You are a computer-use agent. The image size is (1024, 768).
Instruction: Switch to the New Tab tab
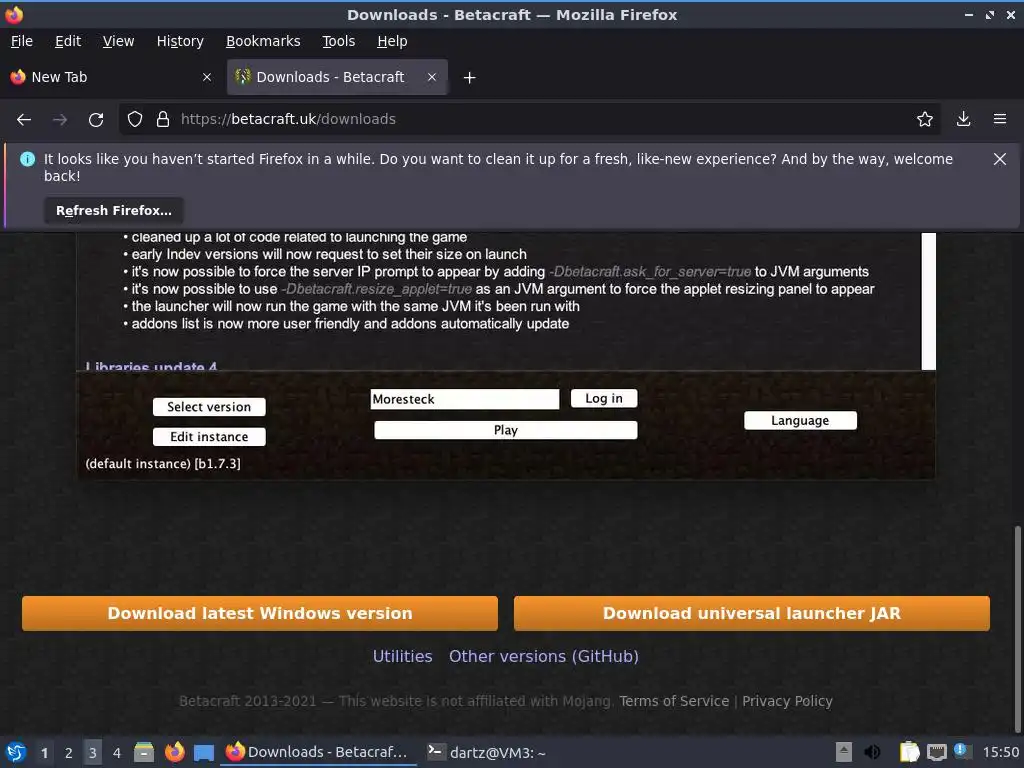click(111, 77)
